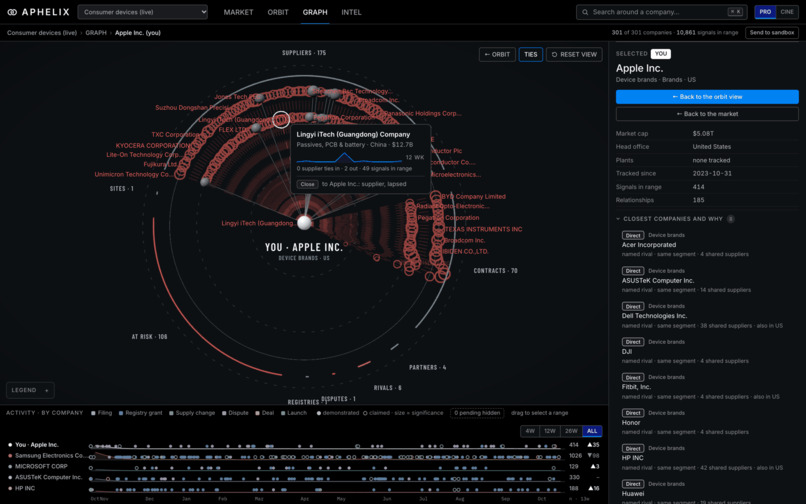Click the 0 pending hidden chip
This screenshot has width=806, height=504.
pos(477,413)
